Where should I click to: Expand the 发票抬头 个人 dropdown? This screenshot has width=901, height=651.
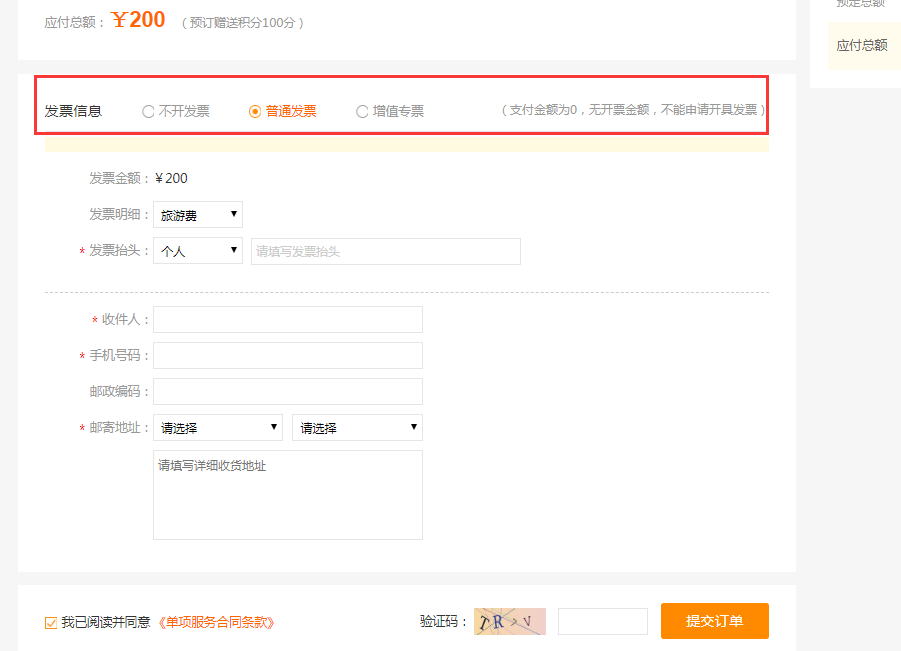198,251
